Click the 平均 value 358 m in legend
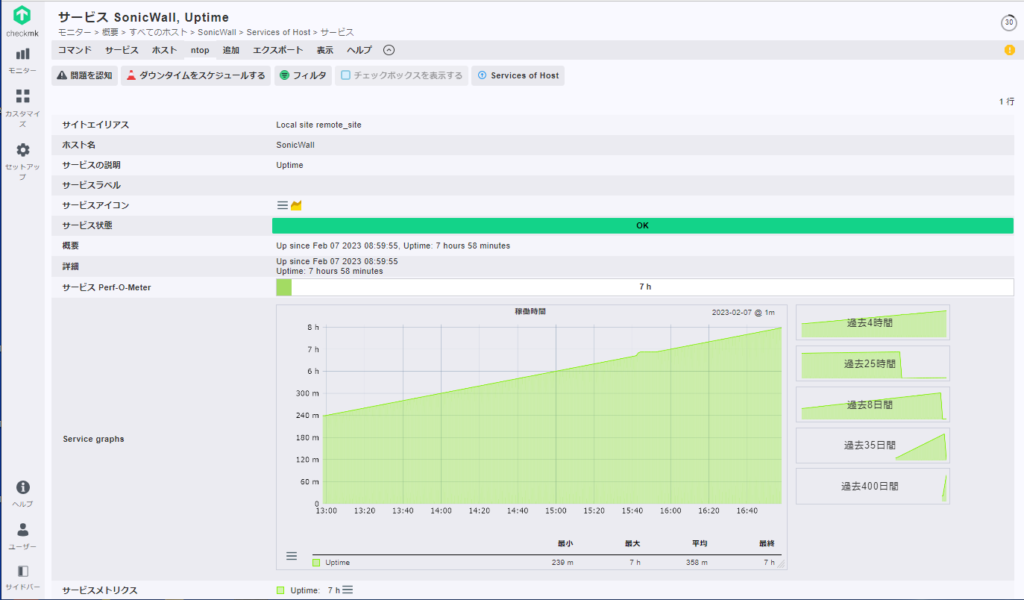This screenshot has height=600, width=1024. (697, 562)
